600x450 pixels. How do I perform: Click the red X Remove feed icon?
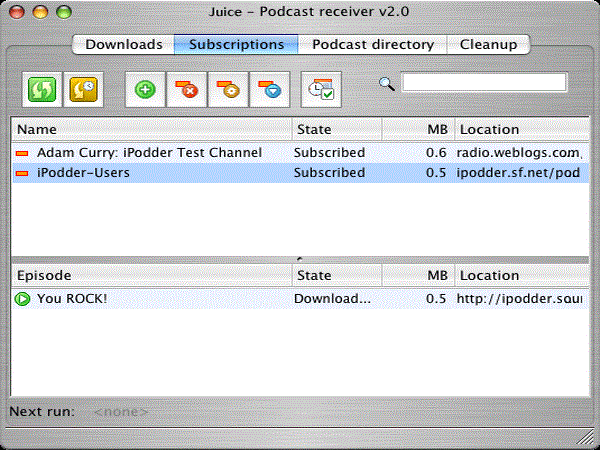(x=187, y=89)
